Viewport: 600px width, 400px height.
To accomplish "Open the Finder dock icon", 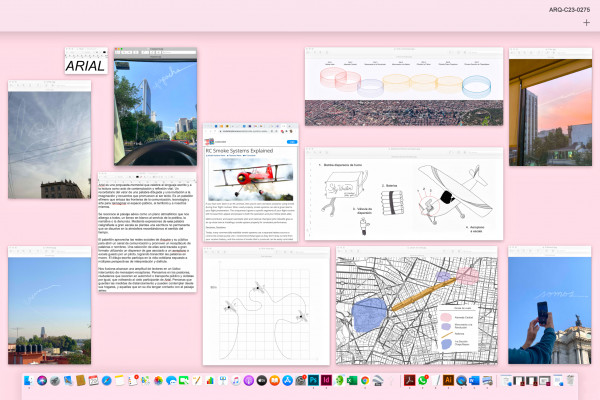I will [x=29, y=380].
